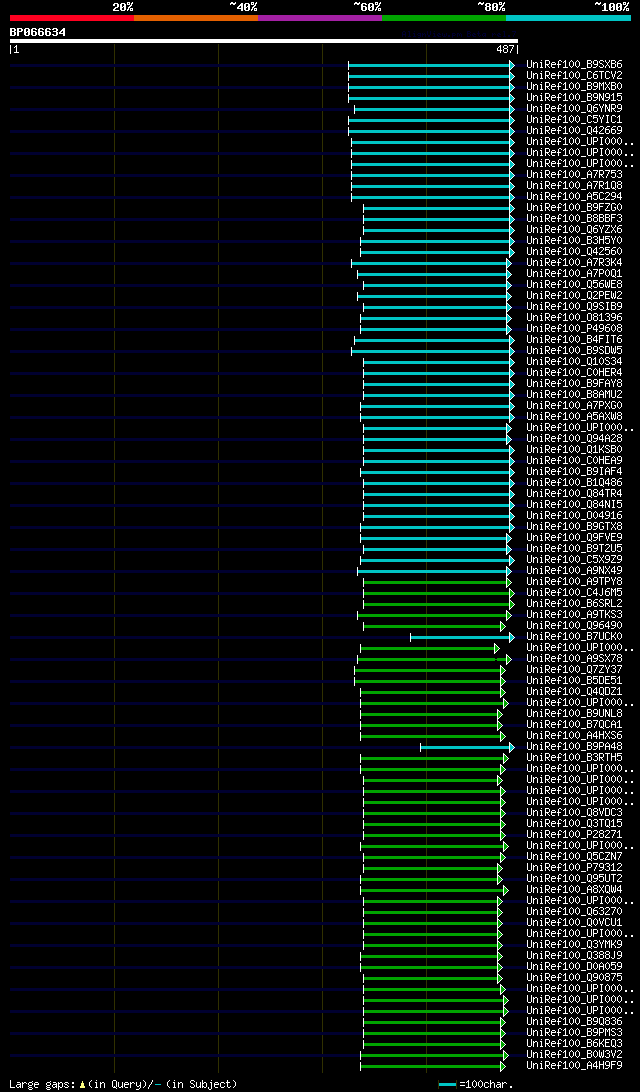Screen dimensions: 640x1092
Task: Open hit UniRef100_C6TCV2
Action: (575, 75)
